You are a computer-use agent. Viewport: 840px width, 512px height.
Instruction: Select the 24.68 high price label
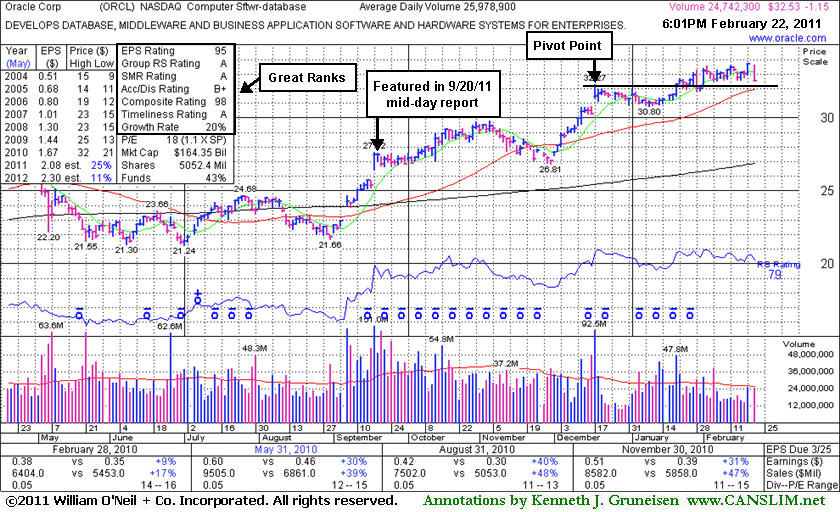245,189
